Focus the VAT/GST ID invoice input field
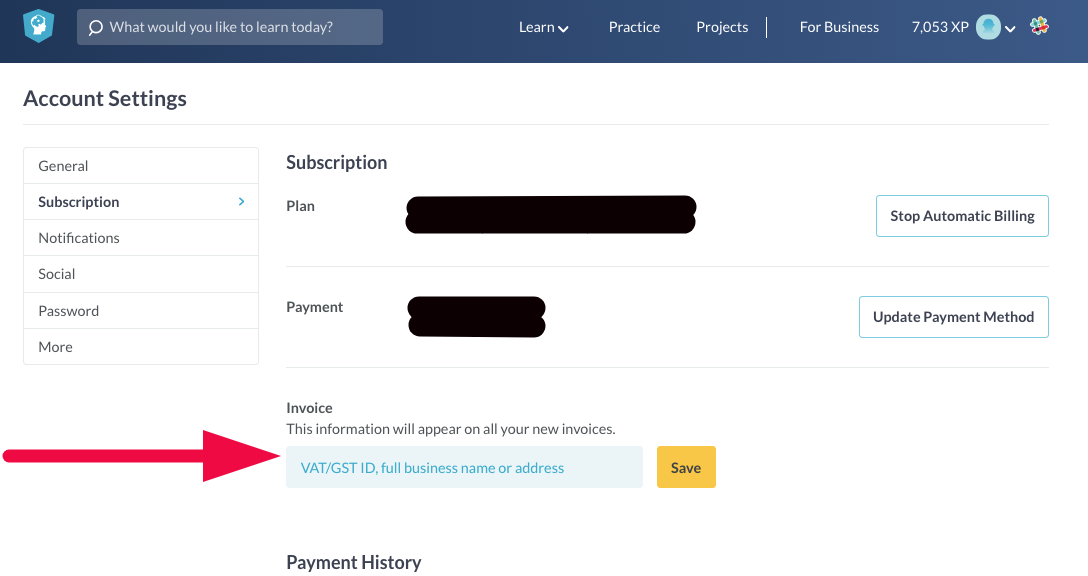This screenshot has width=1088, height=576. [464, 468]
